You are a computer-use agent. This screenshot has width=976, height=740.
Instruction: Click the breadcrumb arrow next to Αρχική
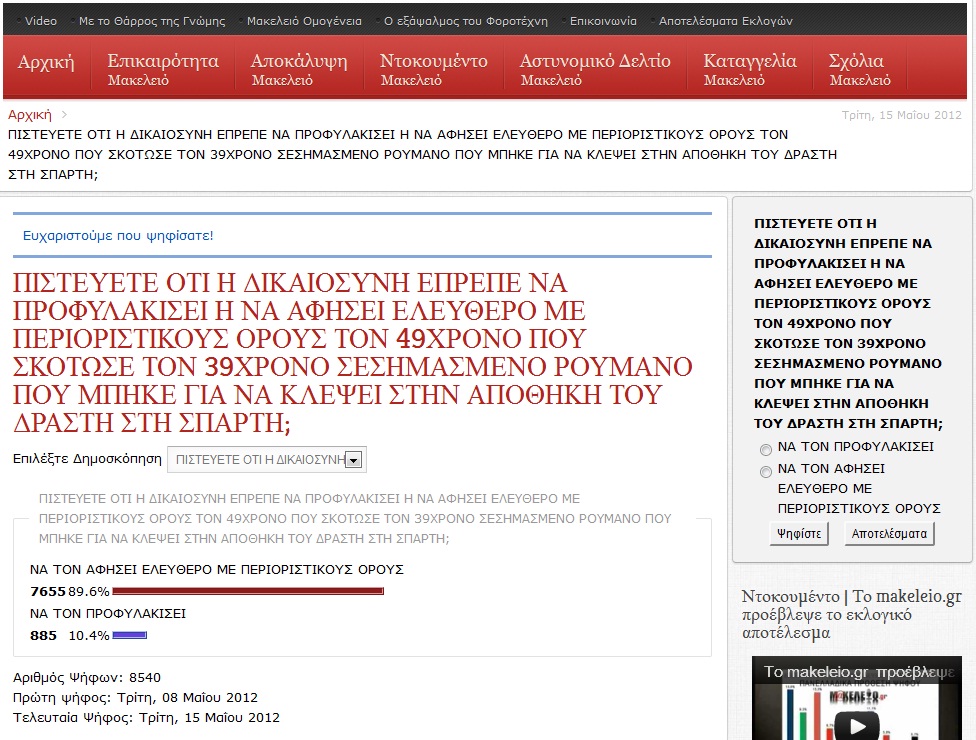[64, 115]
